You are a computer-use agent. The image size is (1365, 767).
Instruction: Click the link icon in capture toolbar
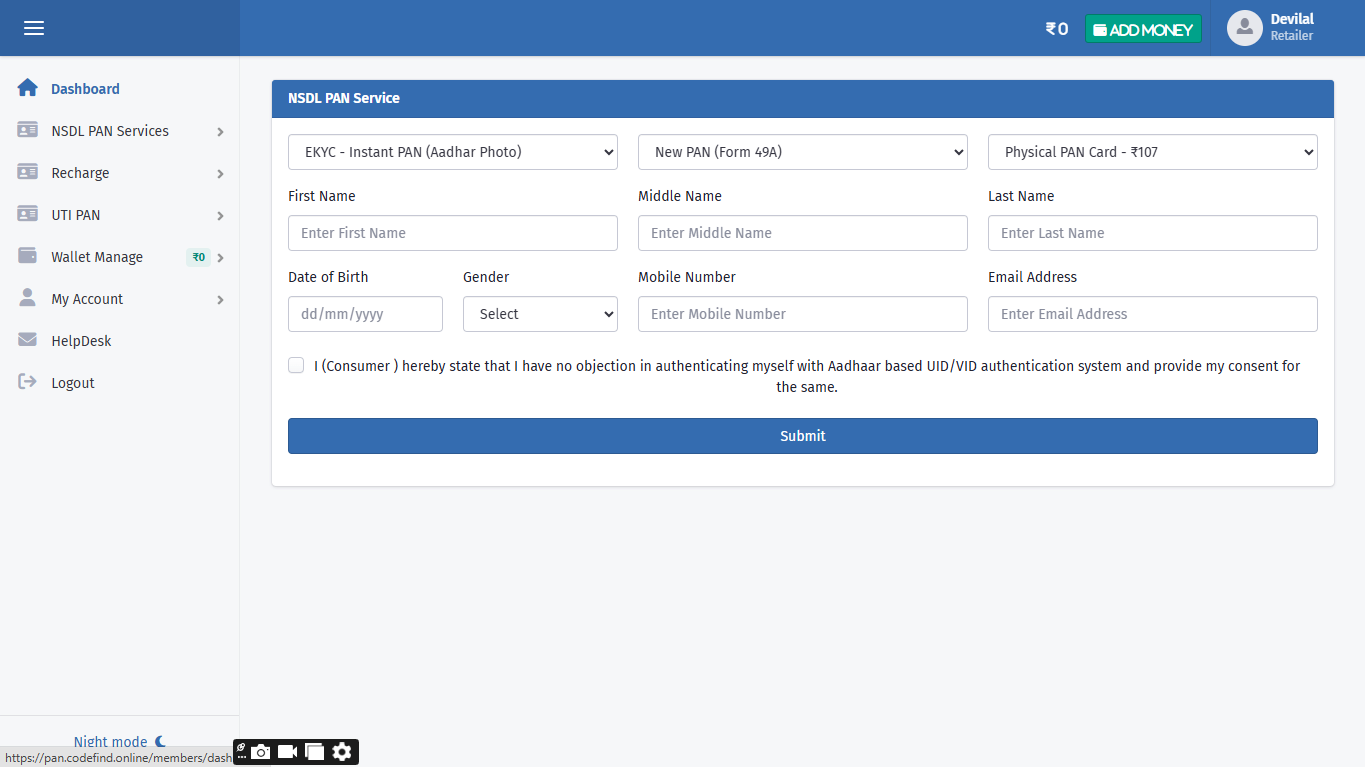point(241,747)
